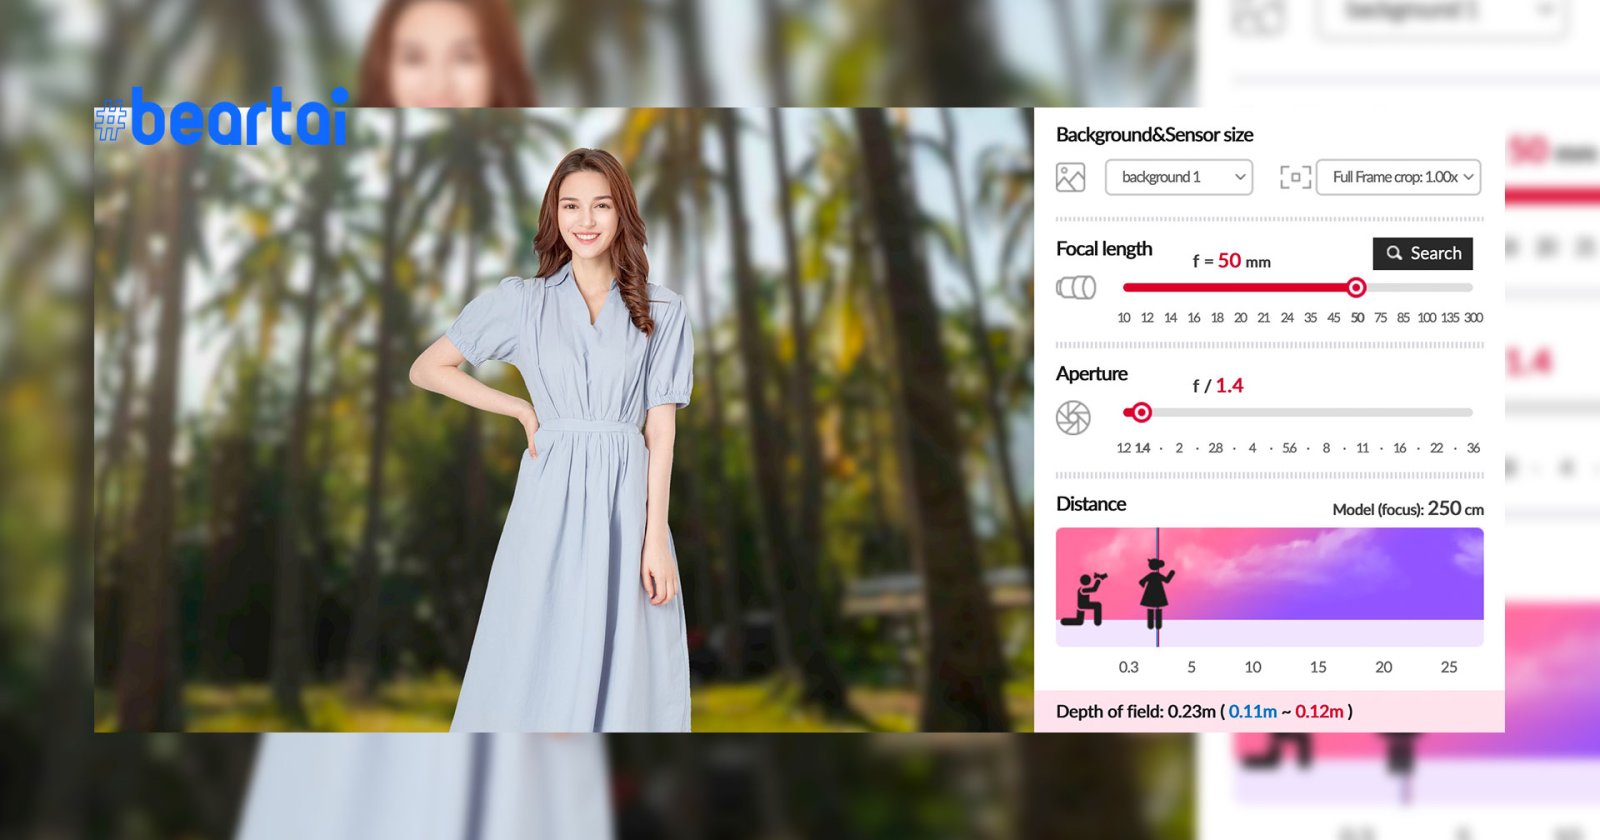The width and height of the screenshot is (1600, 840).
Task: Click the aperture blades icon
Action: 1073,418
